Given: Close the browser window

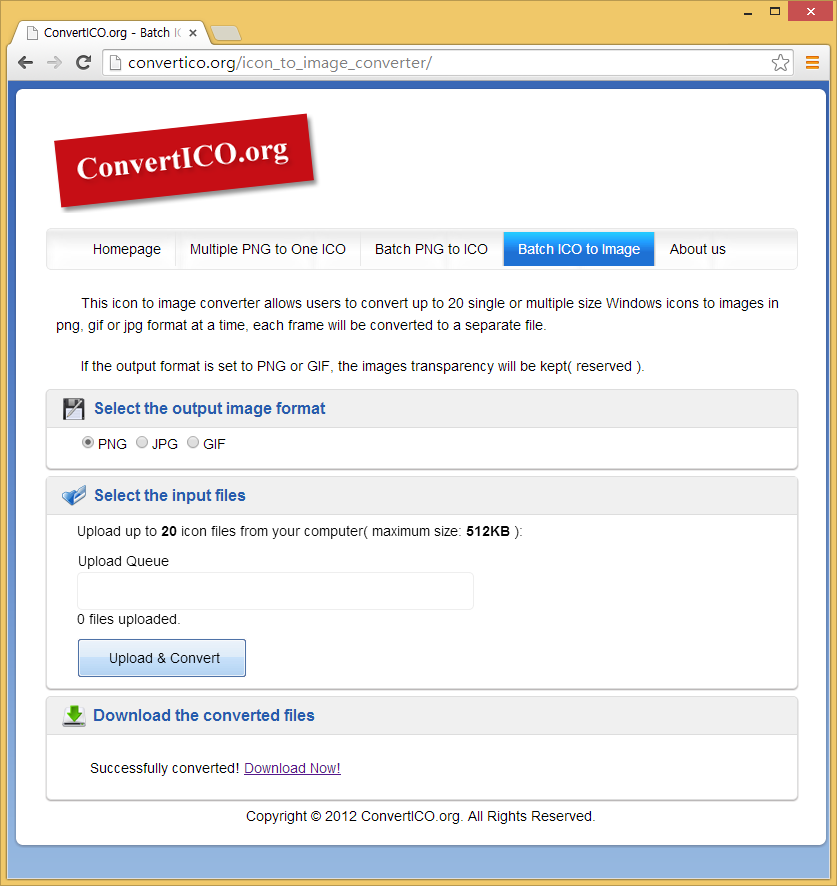Looking at the screenshot, I should pyautogui.click(x=810, y=11).
